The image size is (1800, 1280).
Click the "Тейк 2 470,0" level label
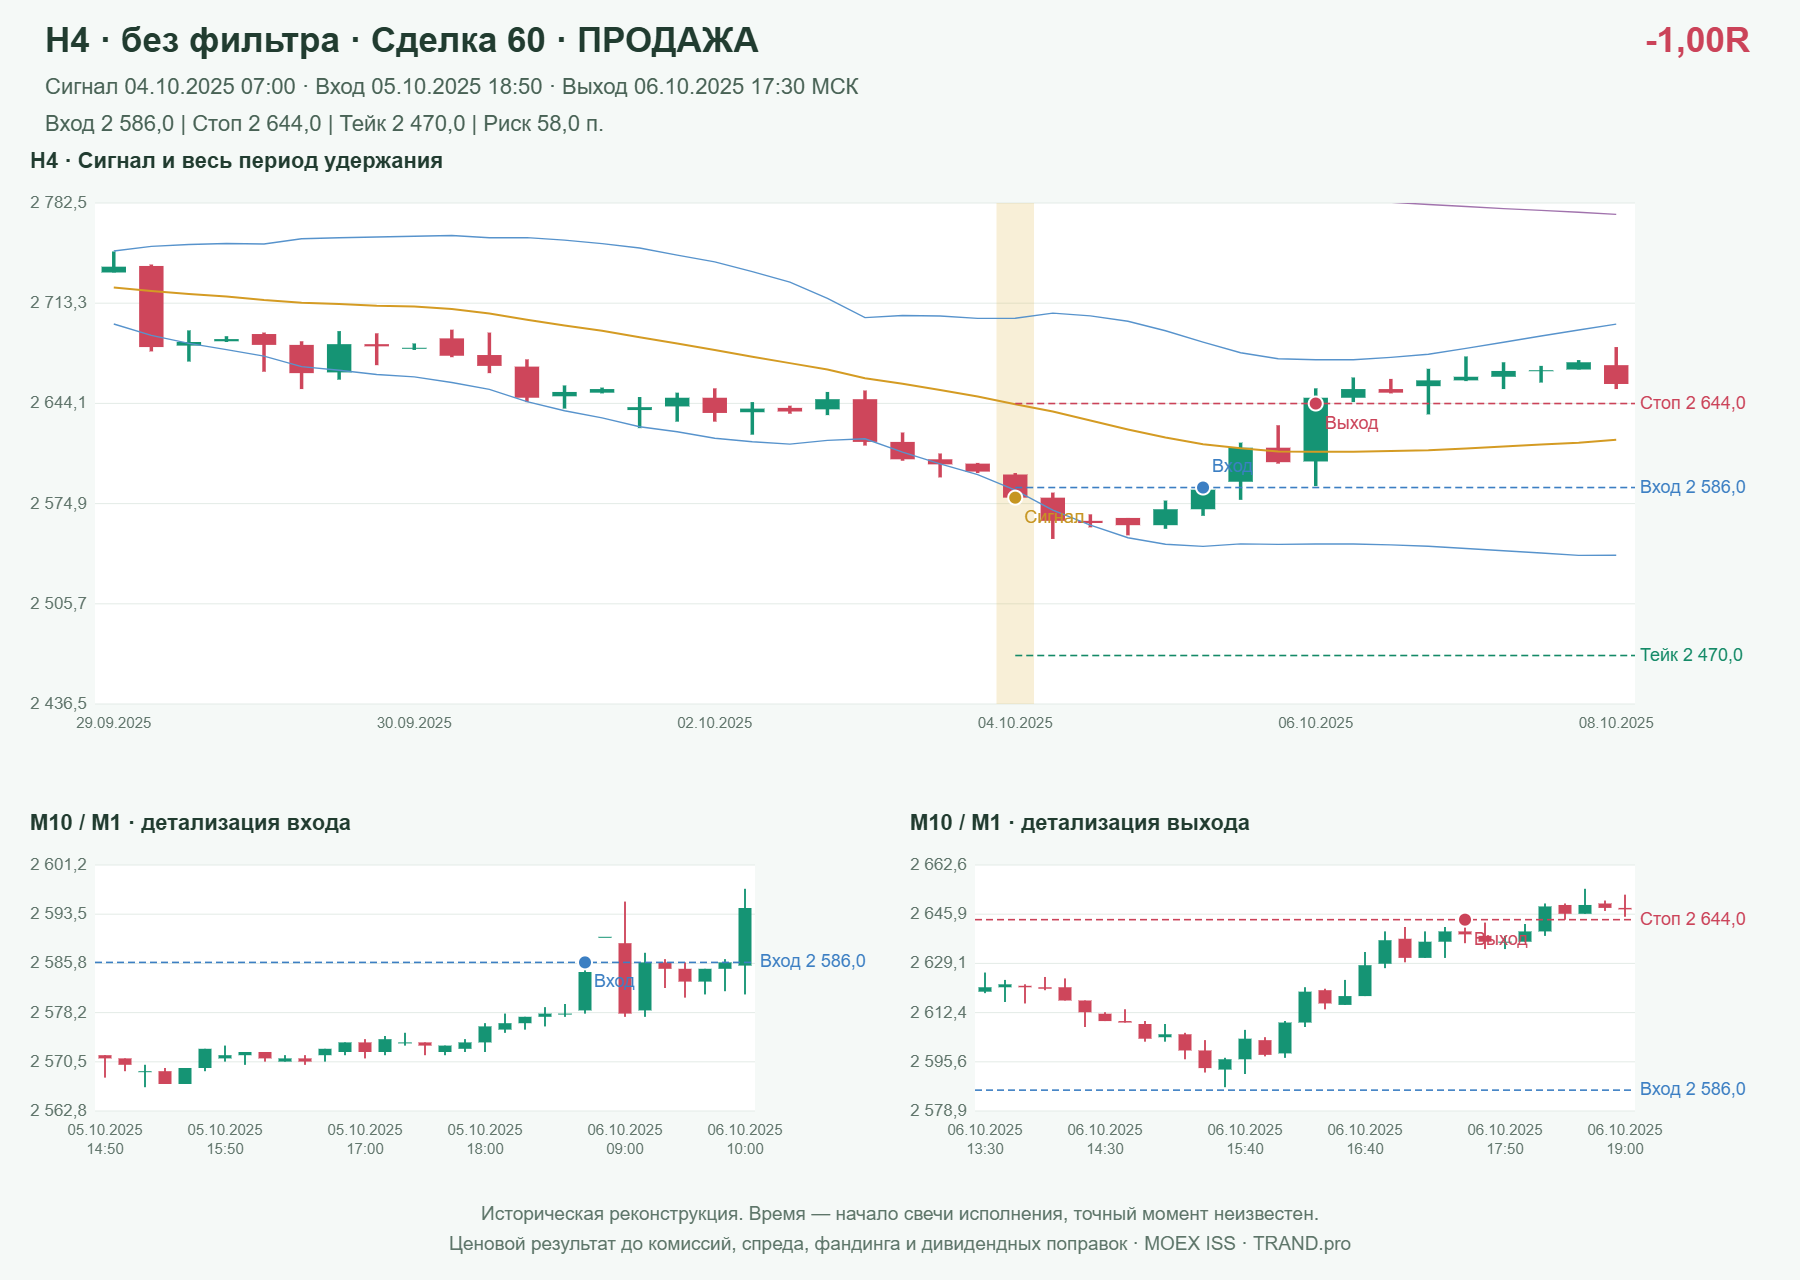[x=1691, y=655]
